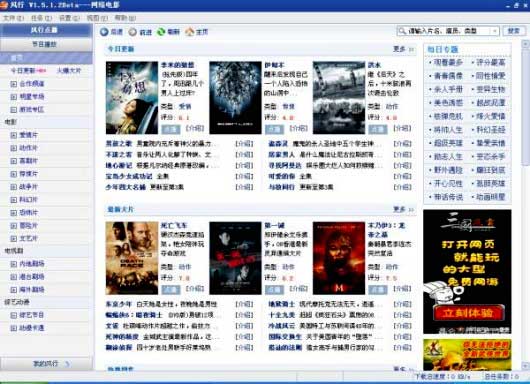
Task: Click the magnifier icon in the search box
Action: [402, 31]
